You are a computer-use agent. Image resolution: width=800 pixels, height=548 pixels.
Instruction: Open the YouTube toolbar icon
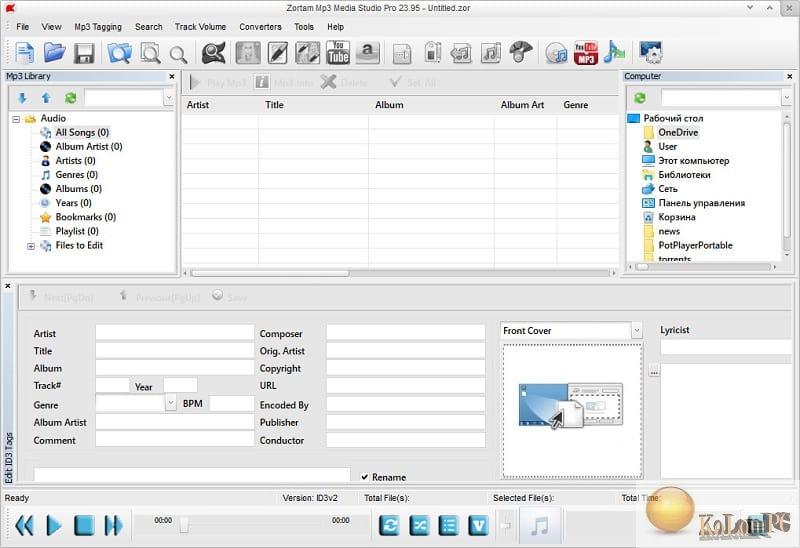point(337,53)
